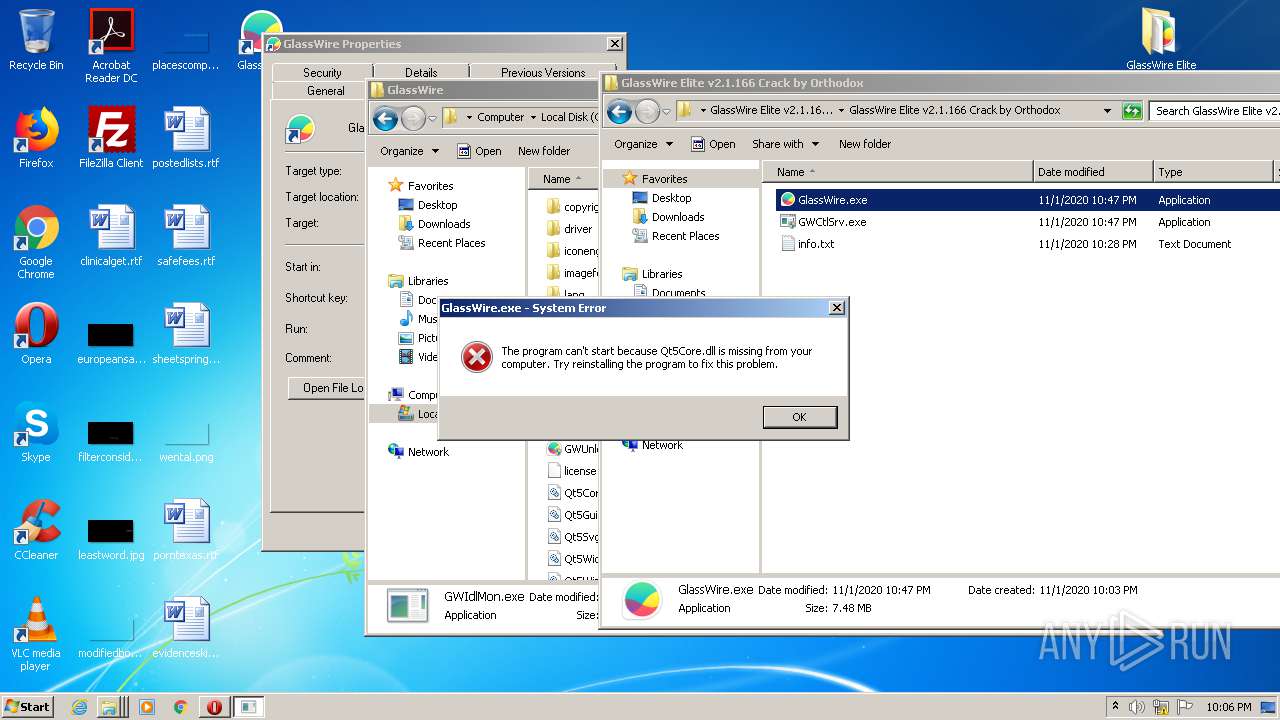The height and width of the screenshot is (720, 1280).
Task: Click Opera icon in the taskbar
Action: click(x=214, y=707)
